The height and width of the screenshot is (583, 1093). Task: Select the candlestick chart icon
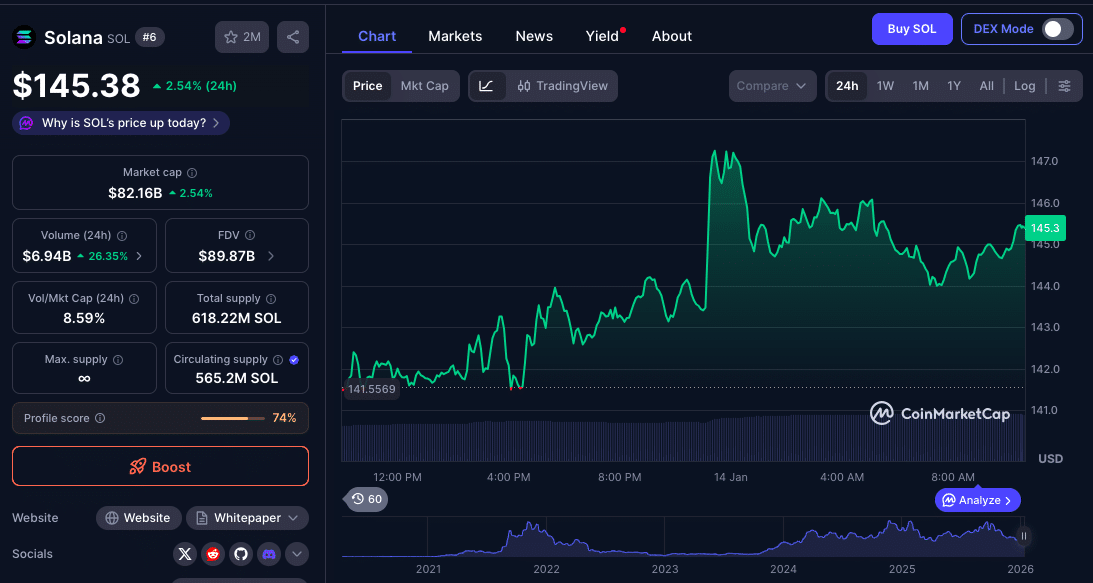(527, 86)
